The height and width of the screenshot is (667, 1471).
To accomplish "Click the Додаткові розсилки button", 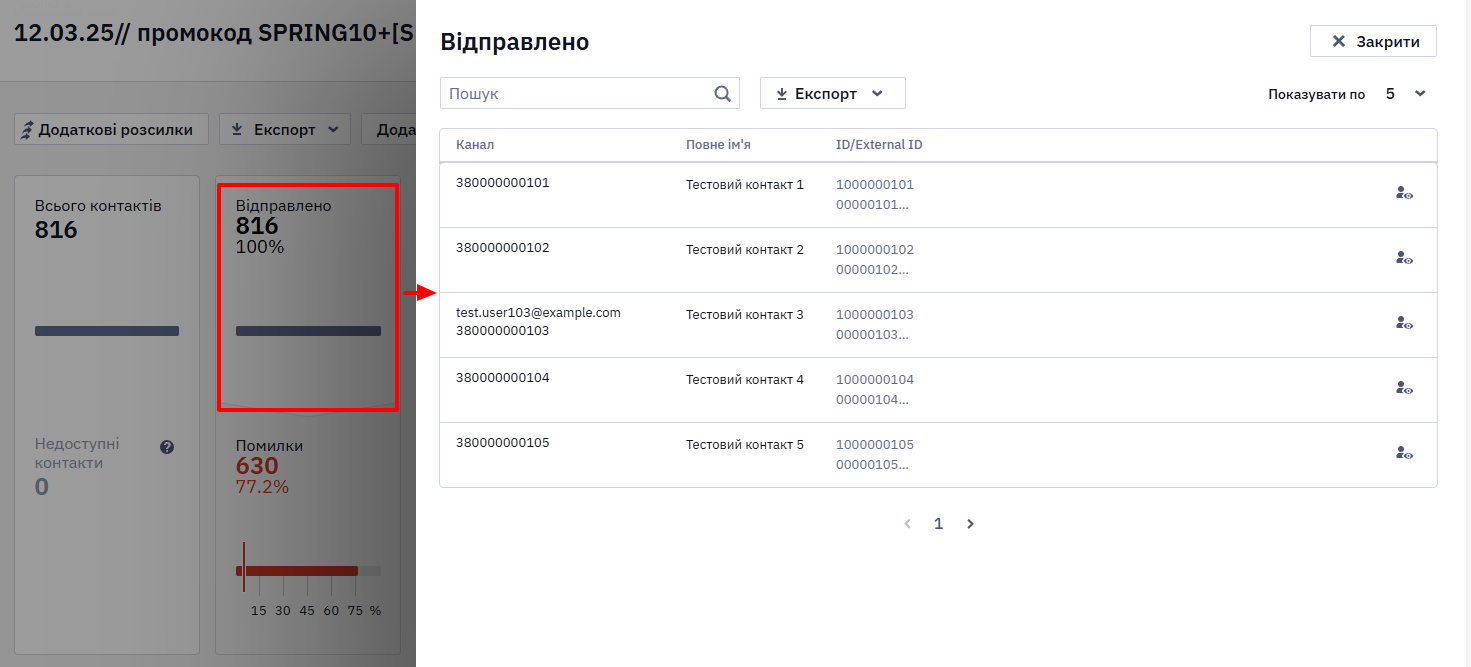I will [x=111, y=129].
